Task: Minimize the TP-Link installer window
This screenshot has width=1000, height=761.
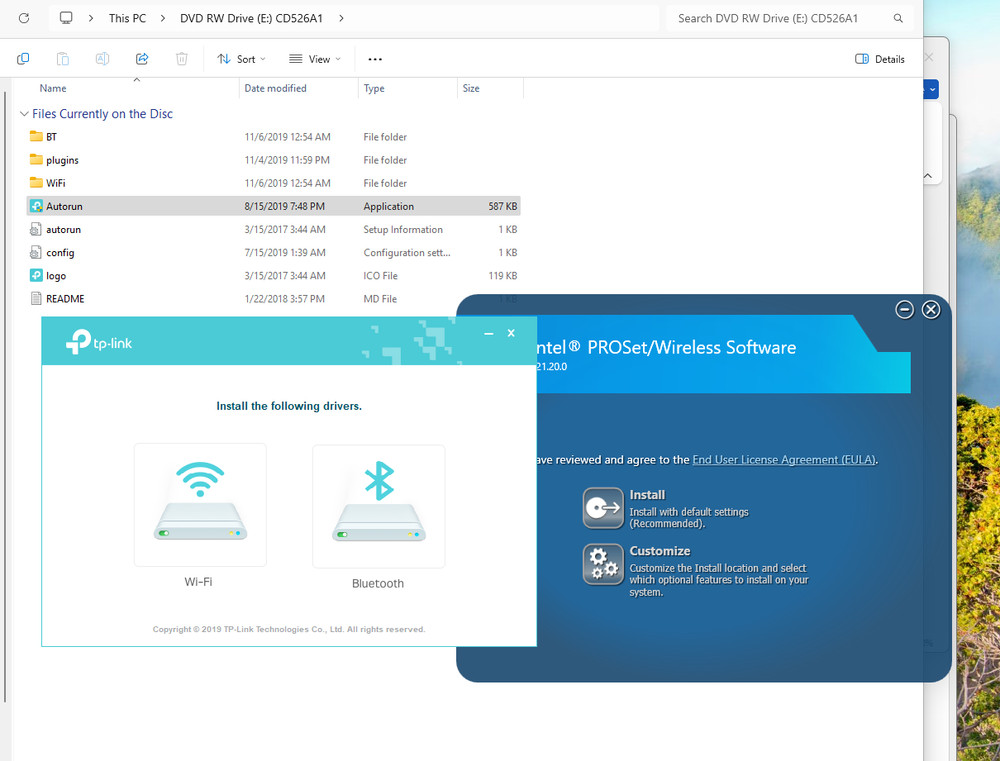Action: [489, 333]
